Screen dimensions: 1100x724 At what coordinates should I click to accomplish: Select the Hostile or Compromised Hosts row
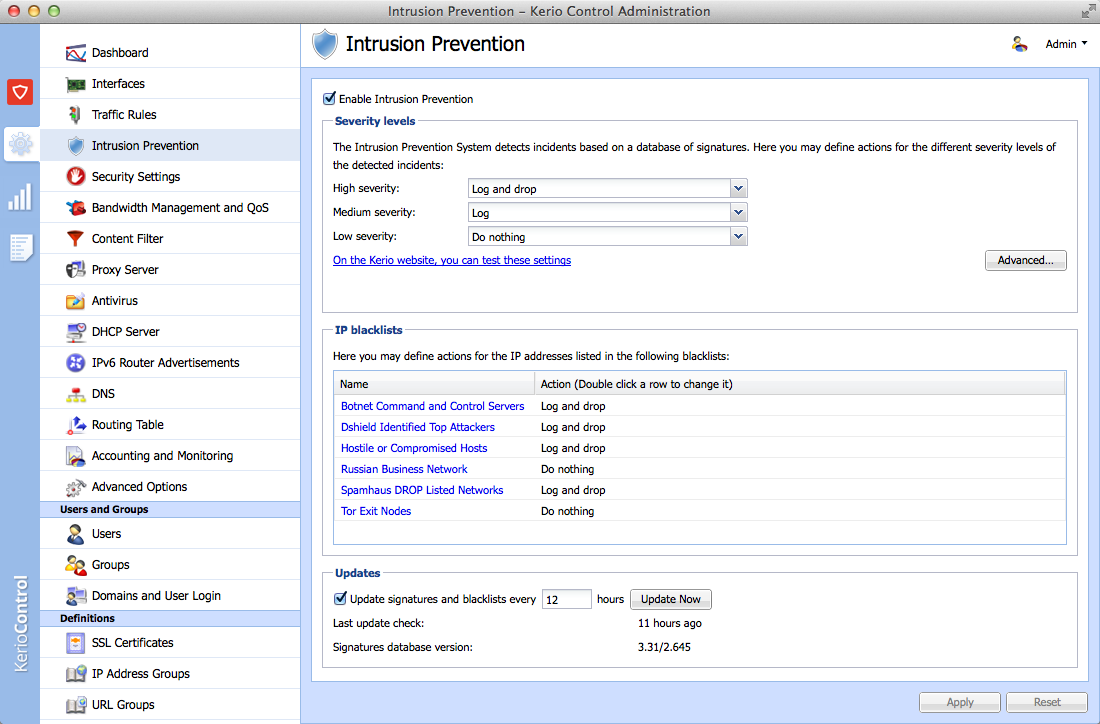click(700, 448)
